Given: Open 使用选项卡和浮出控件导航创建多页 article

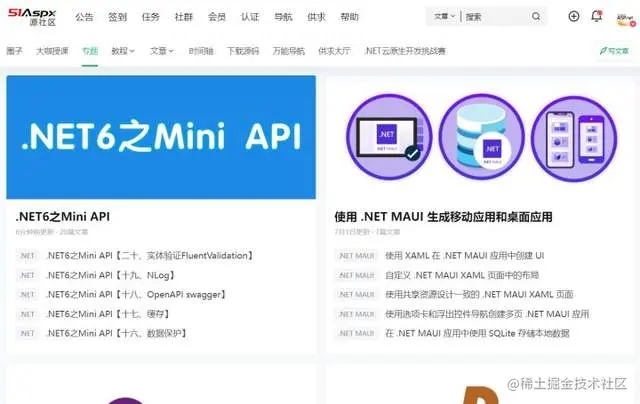Looking at the screenshot, I should [x=487, y=314].
